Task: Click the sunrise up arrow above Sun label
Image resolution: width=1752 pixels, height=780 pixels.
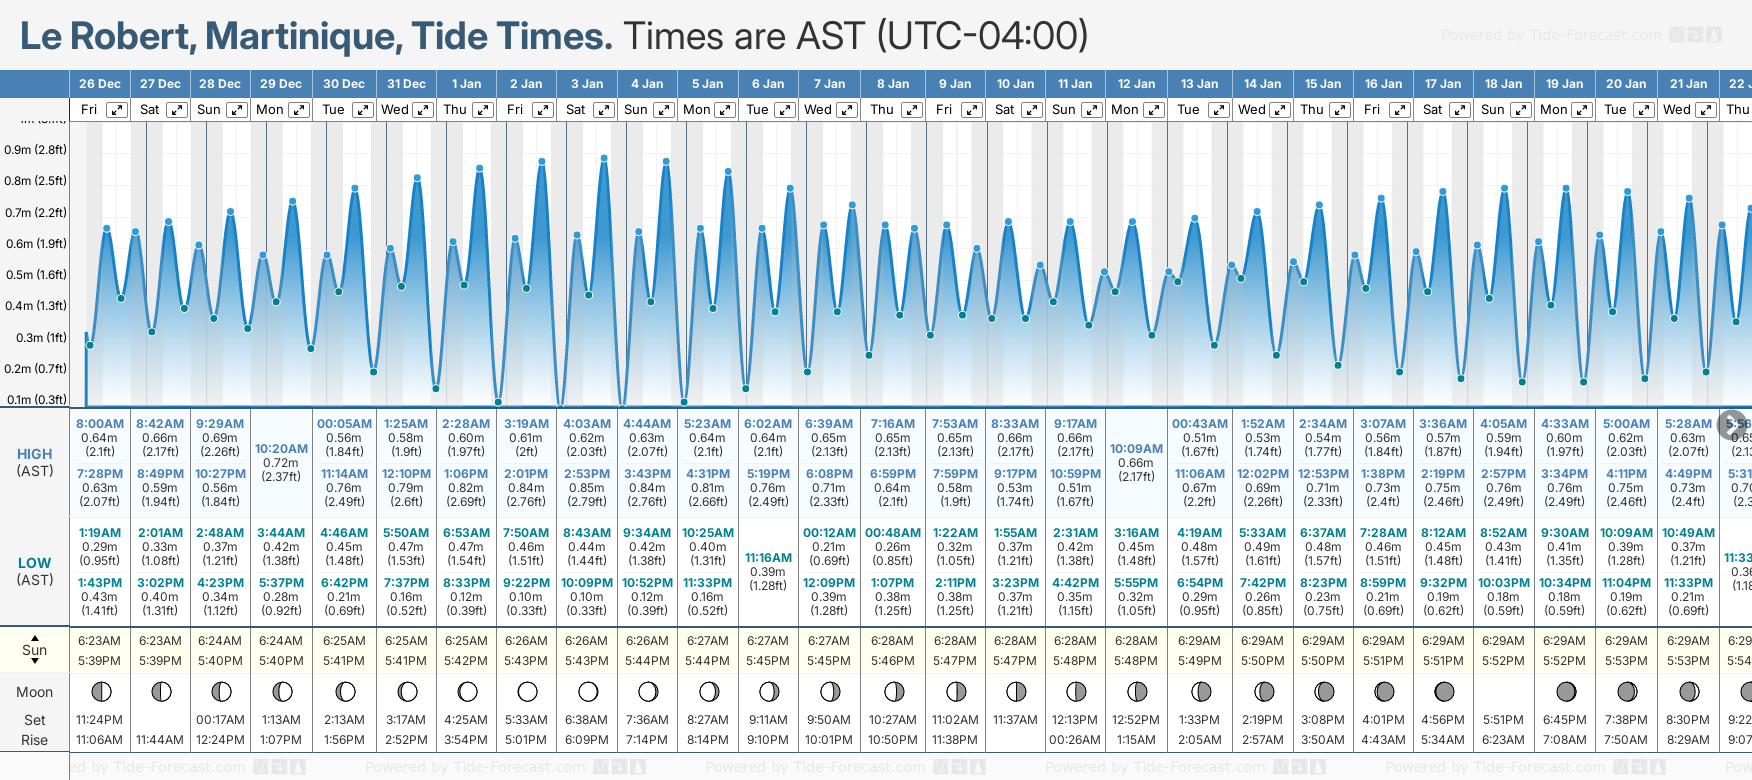Action: pos(35,637)
